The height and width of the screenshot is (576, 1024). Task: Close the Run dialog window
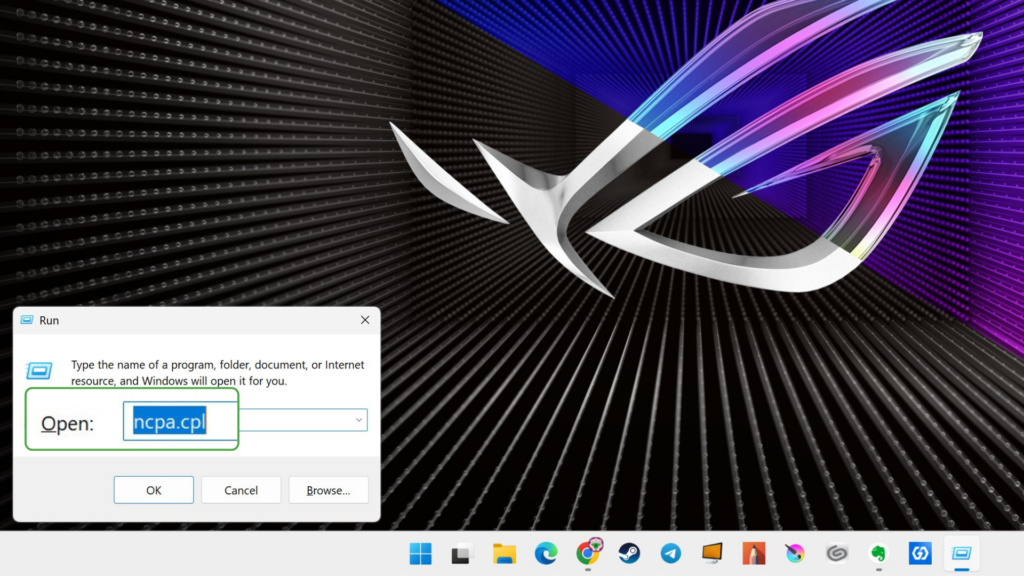[x=365, y=320]
